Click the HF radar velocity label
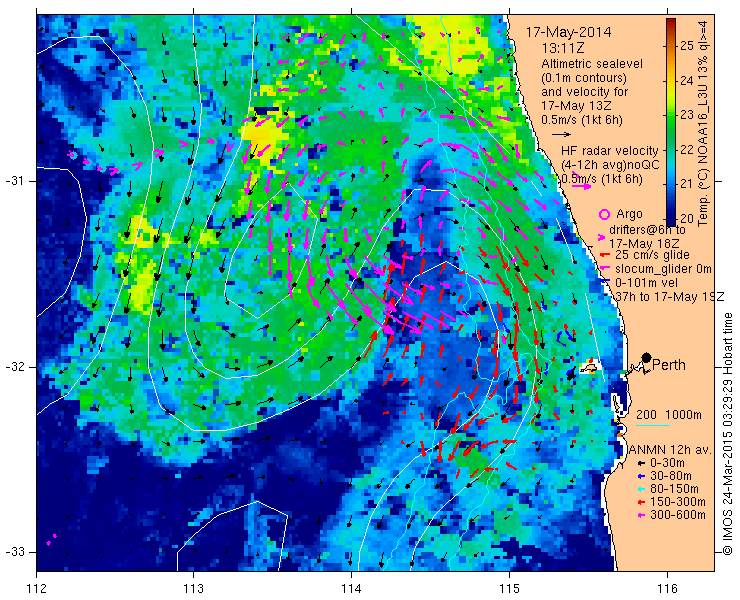 [610, 151]
